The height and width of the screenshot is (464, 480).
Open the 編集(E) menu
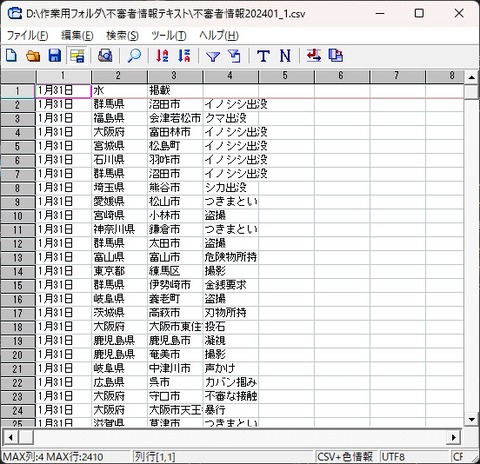77,35
